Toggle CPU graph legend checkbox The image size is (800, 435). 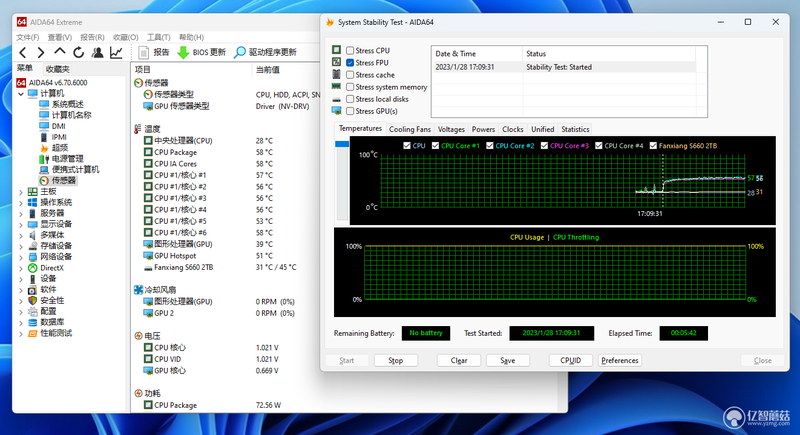[407, 145]
